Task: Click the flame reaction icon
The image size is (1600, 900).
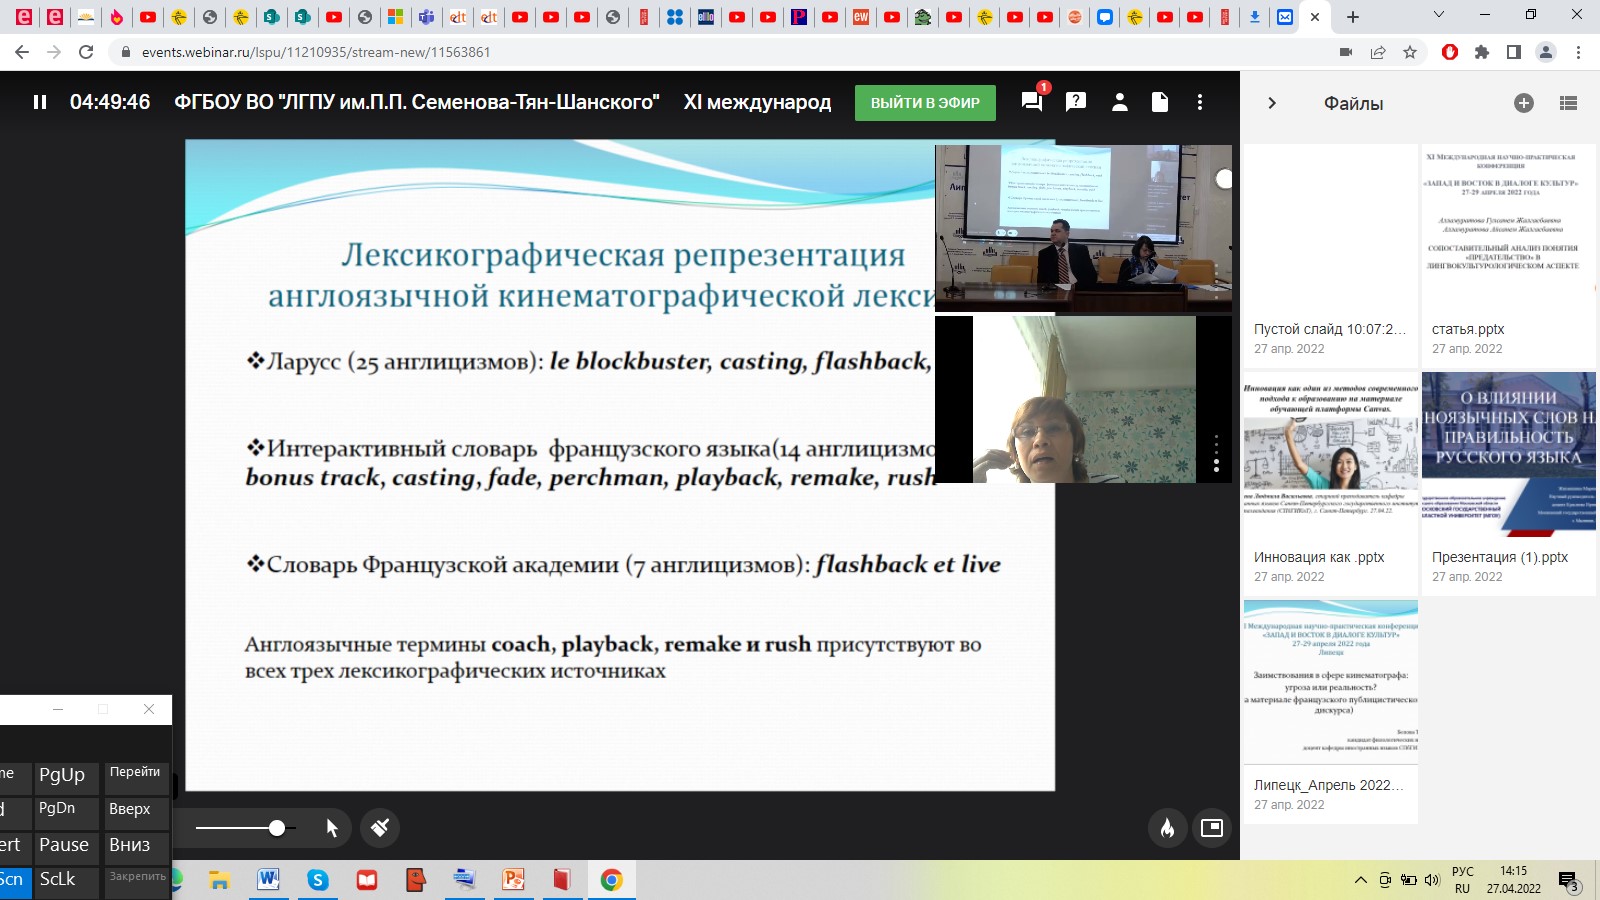Action: coord(1167,827)
